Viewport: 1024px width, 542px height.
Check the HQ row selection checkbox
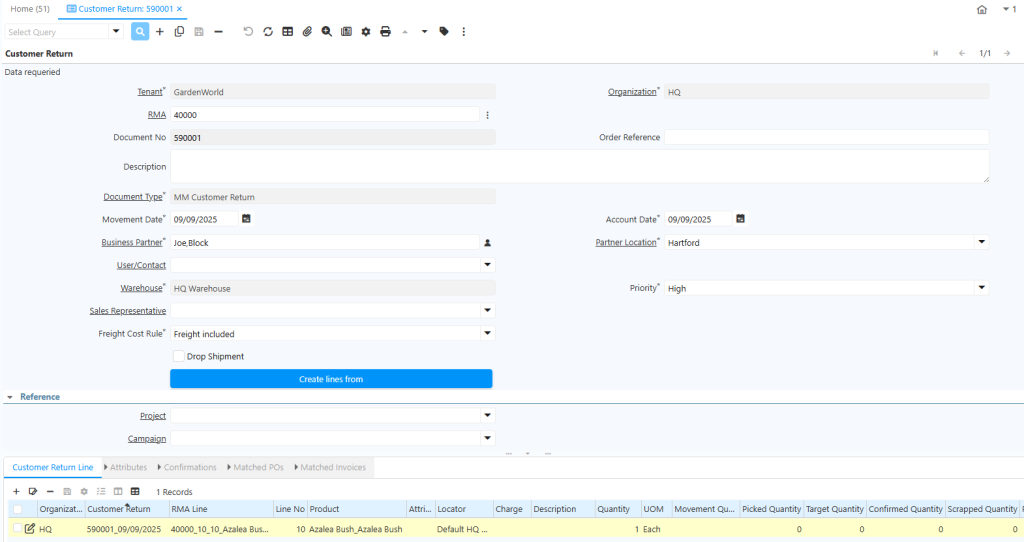[17, 529]
